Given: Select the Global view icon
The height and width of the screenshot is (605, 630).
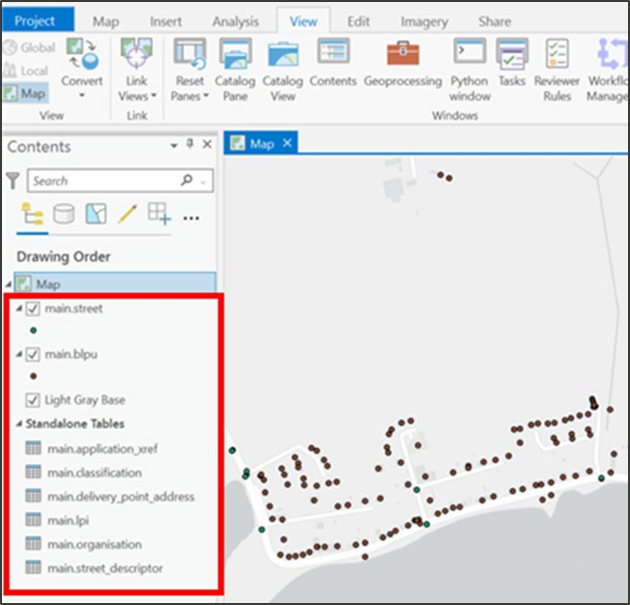Looking at the screenshot, I should [10, 47].
